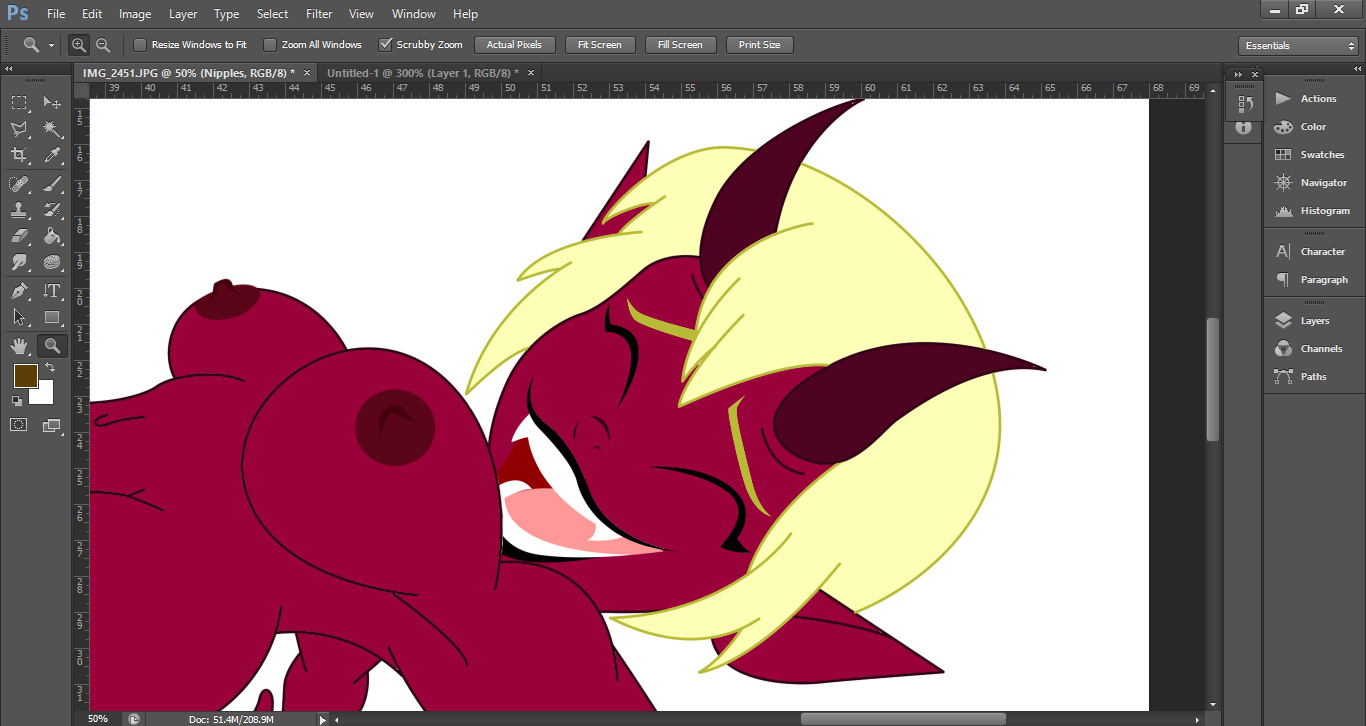Select the Move tool
Viewport: 1366px width, 726px height.
[52, 103]
